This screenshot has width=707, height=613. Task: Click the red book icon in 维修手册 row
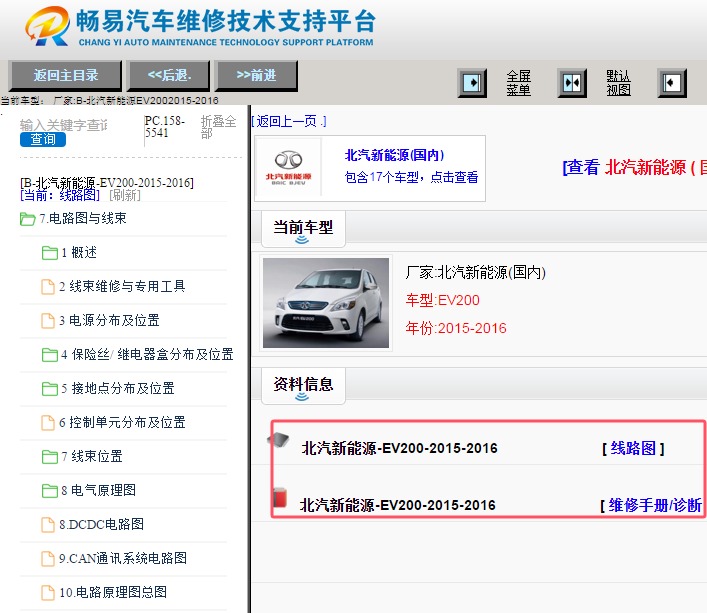[280, 497]
